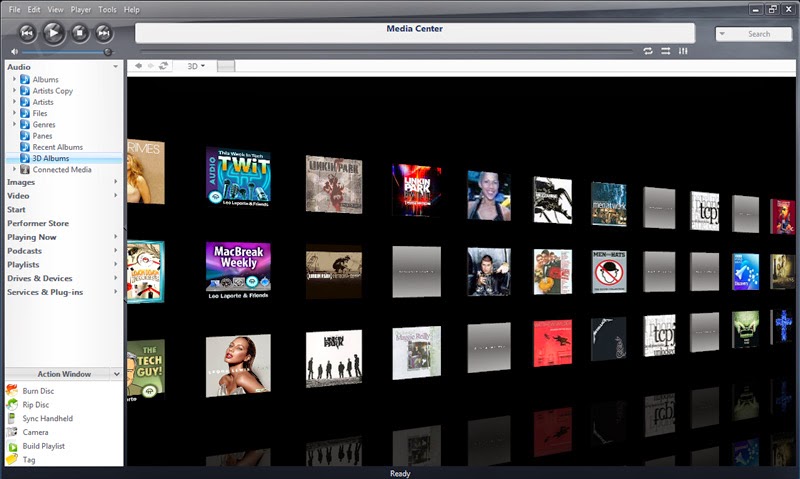The image size is (800, 479).
Task: Click the navigation back arrow
Action: pos(138,66)
